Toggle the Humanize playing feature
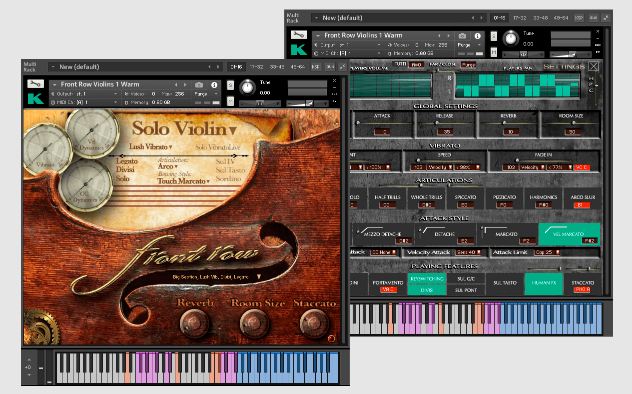 [x=544, y=283]
